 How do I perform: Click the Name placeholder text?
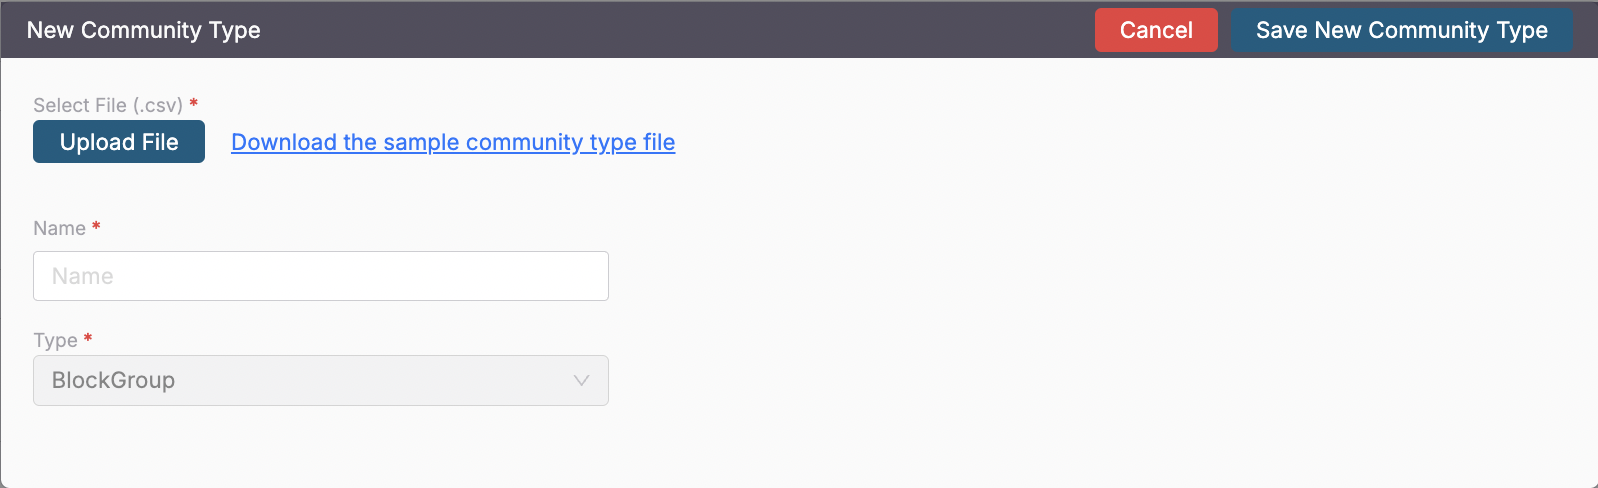(82, 276)
